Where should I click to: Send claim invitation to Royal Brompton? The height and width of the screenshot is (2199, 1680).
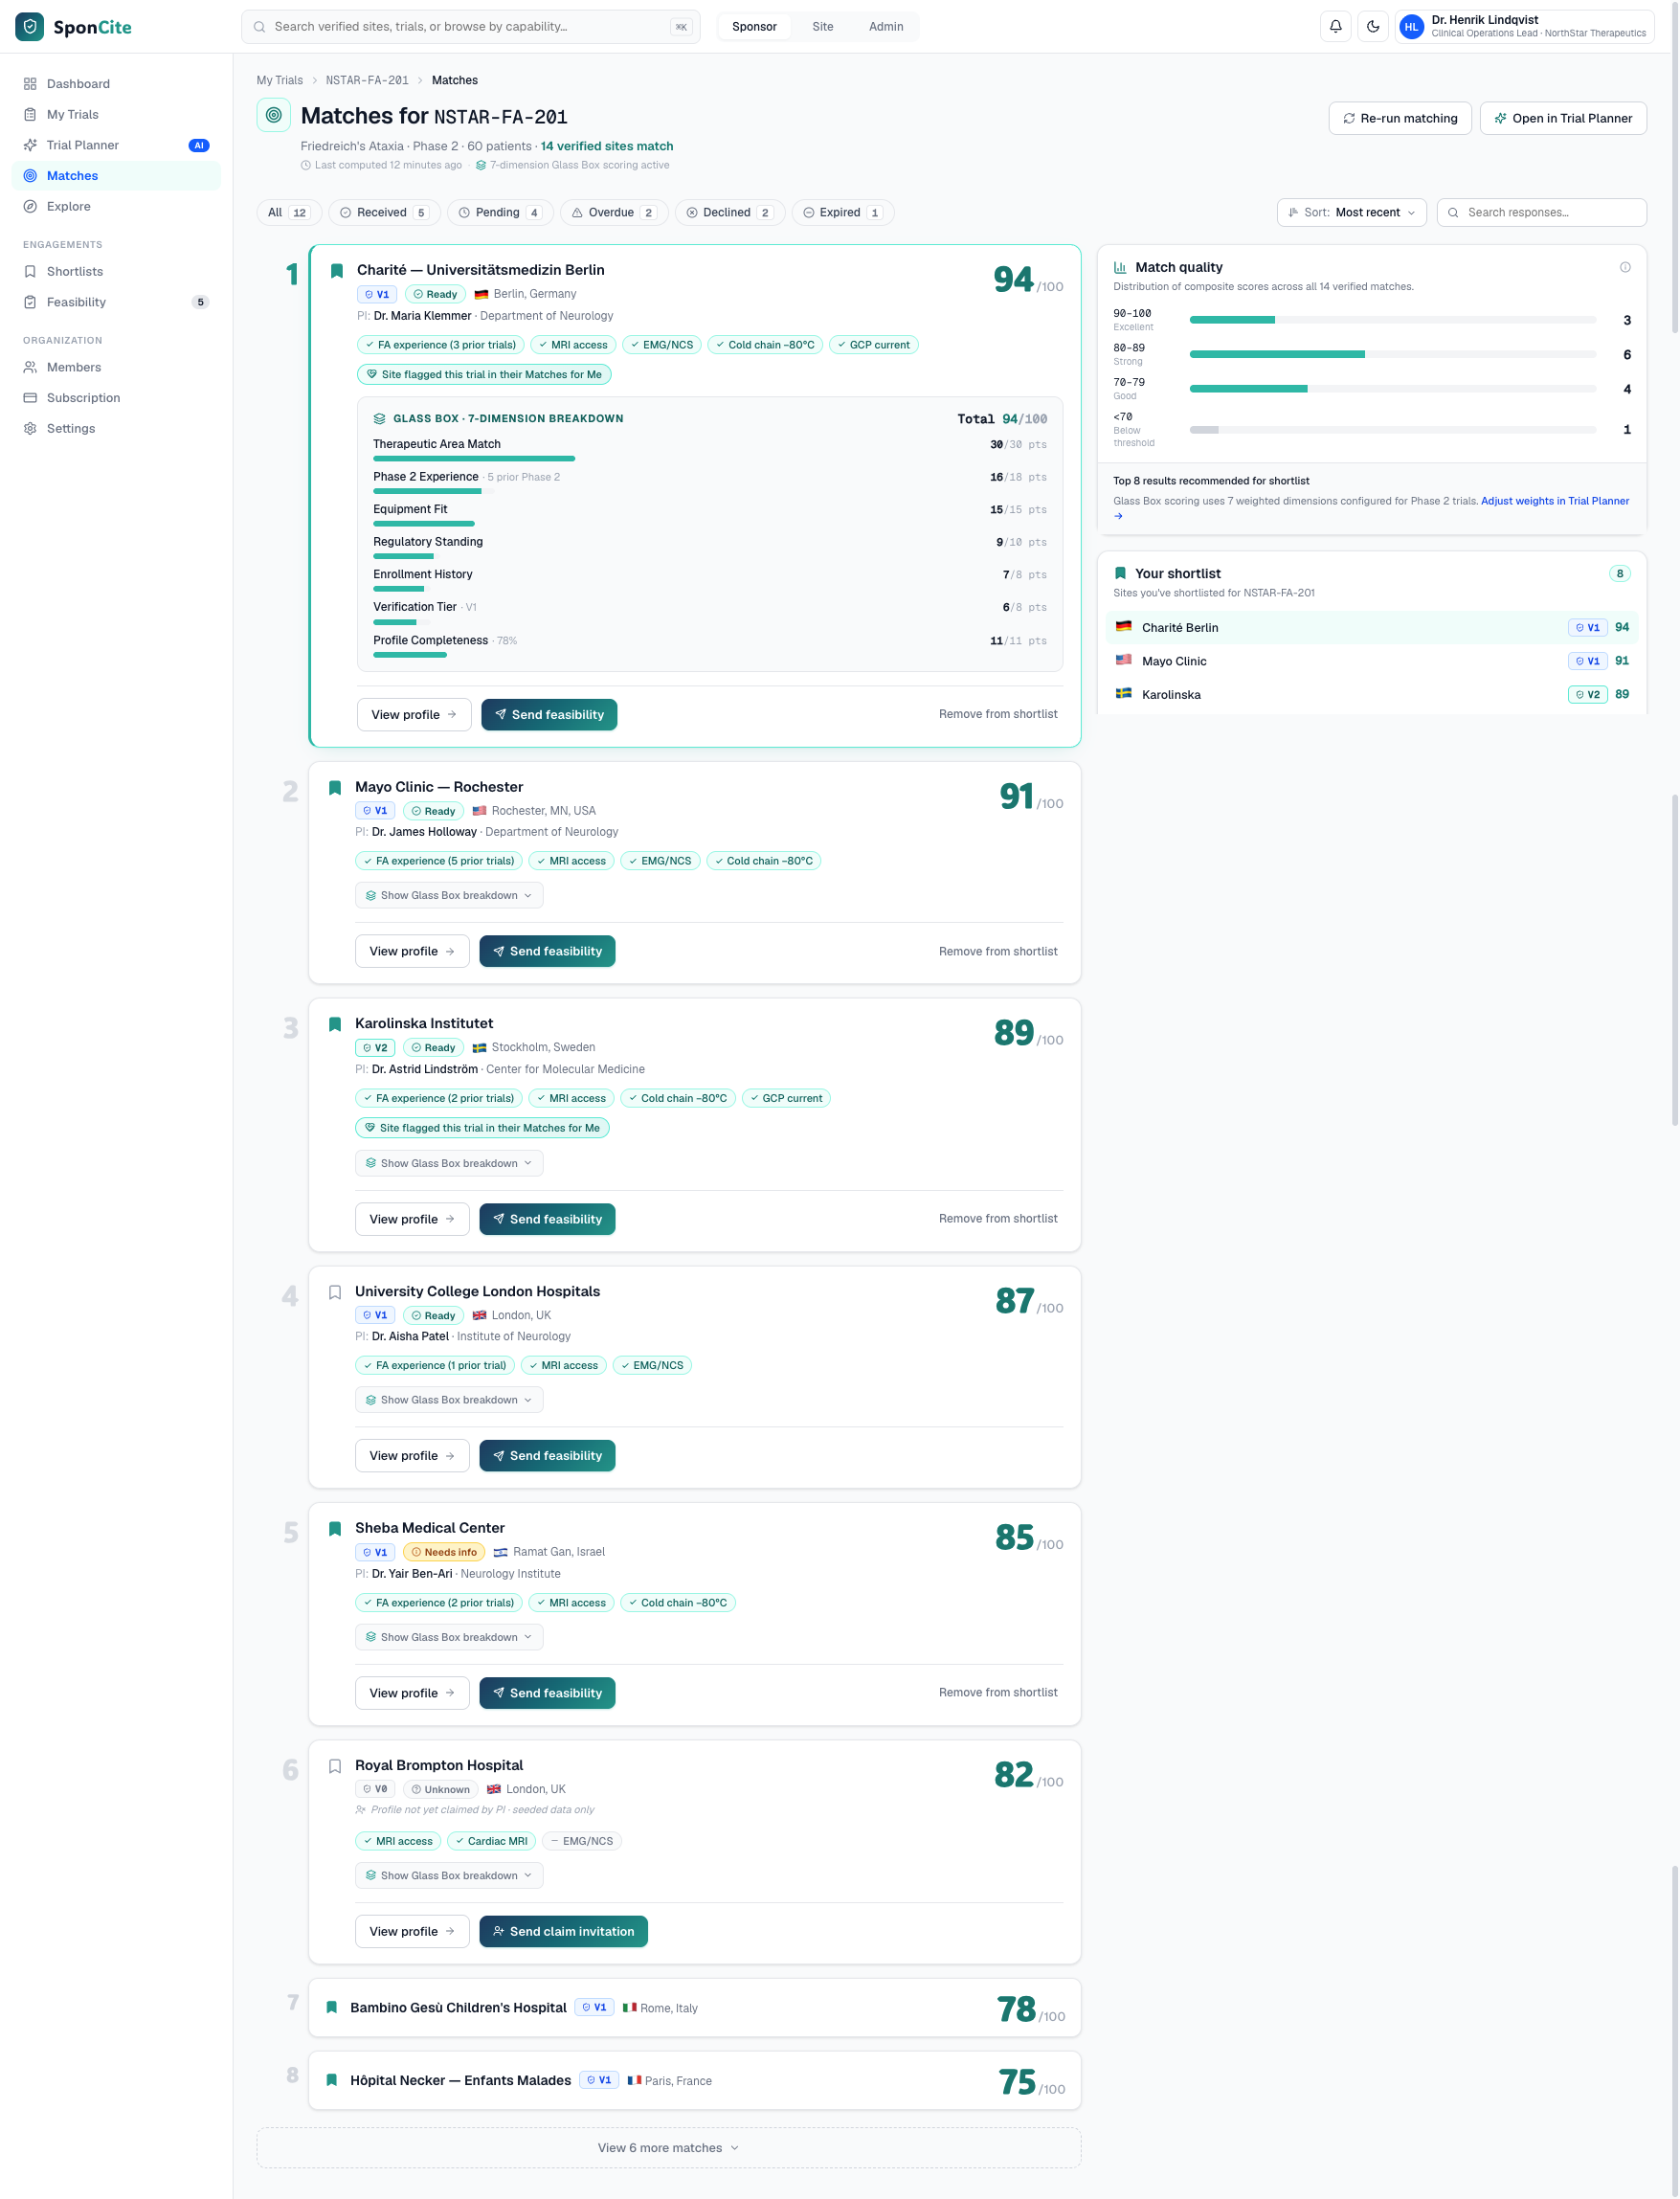563,1931
